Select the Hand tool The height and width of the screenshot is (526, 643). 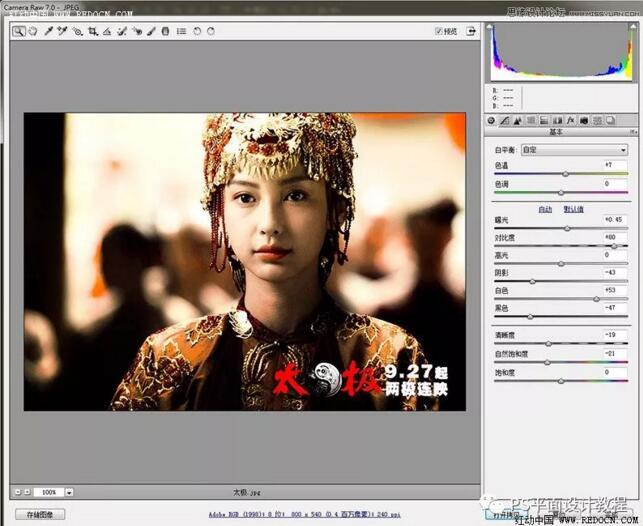[33, 31]
